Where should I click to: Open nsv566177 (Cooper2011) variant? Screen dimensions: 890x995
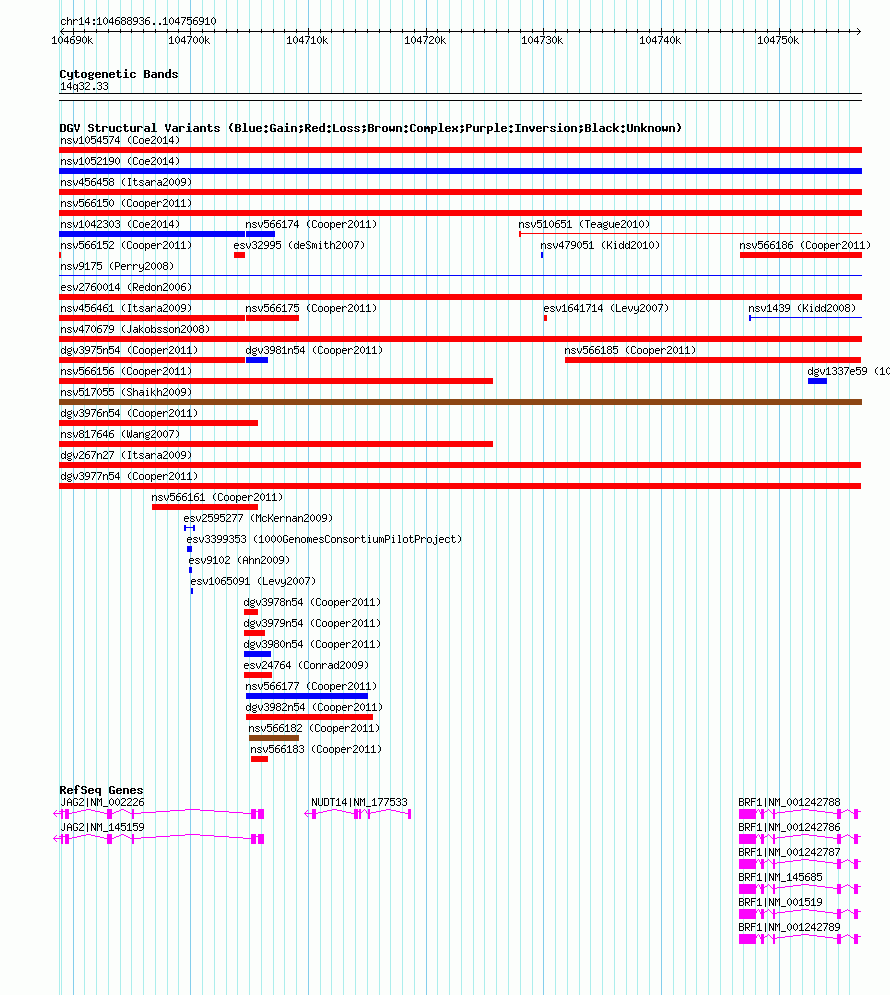tap(311, 685)
